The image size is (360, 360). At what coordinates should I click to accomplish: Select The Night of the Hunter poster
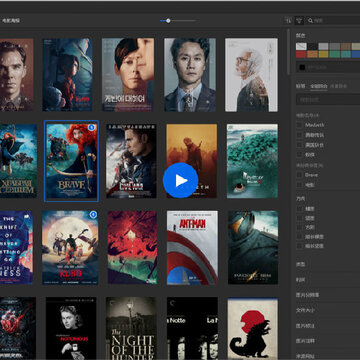tap(131, 328)
